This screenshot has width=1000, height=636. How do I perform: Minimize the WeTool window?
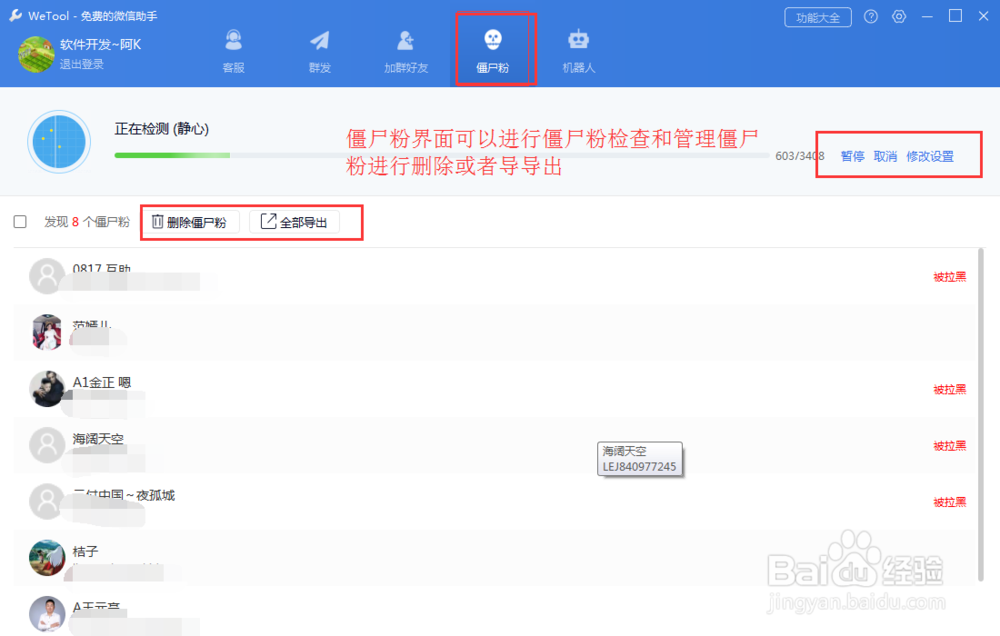927,17
